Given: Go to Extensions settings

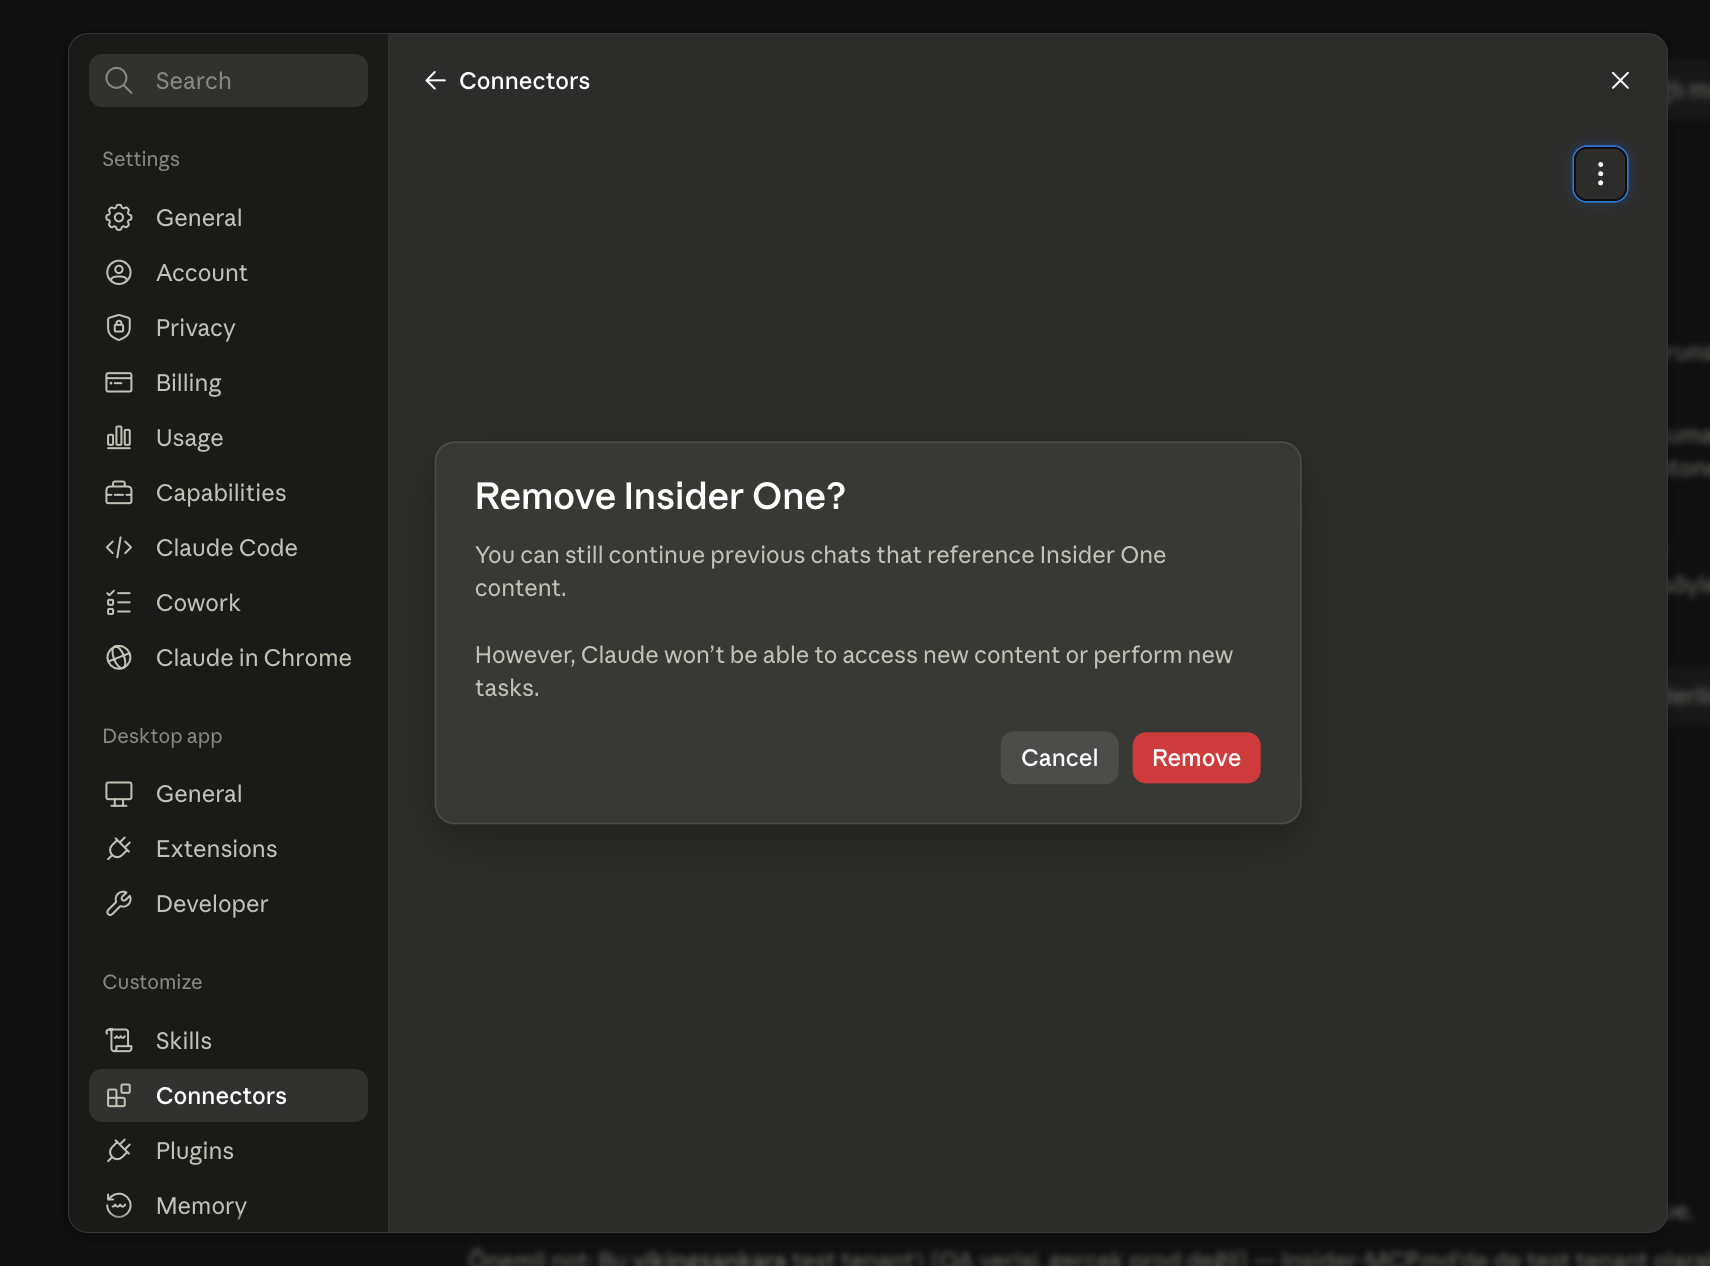Looking at the screenshot, I should pos(228,848).
